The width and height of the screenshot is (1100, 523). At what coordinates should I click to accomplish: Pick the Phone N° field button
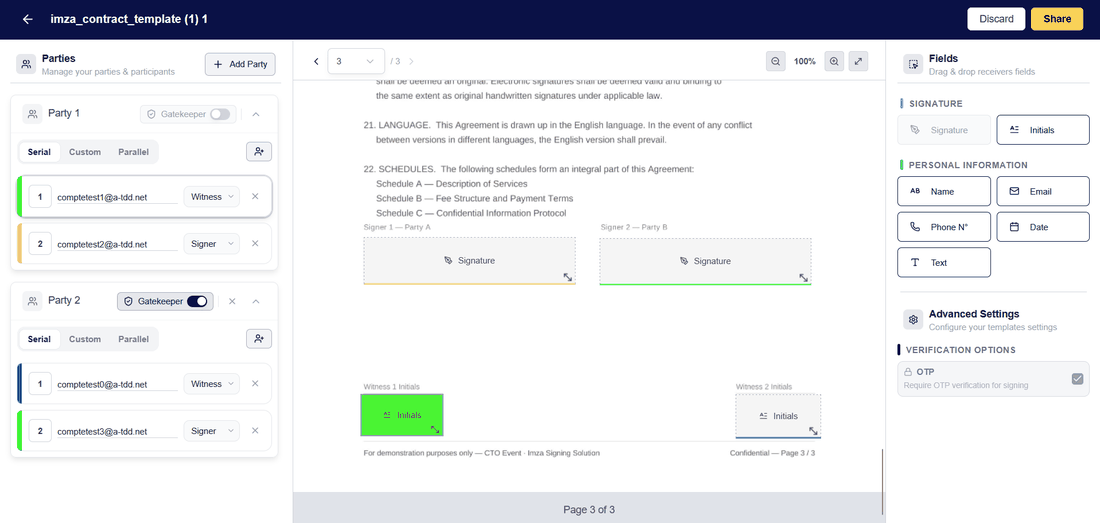pyautogui.click(x=944, y=226)
